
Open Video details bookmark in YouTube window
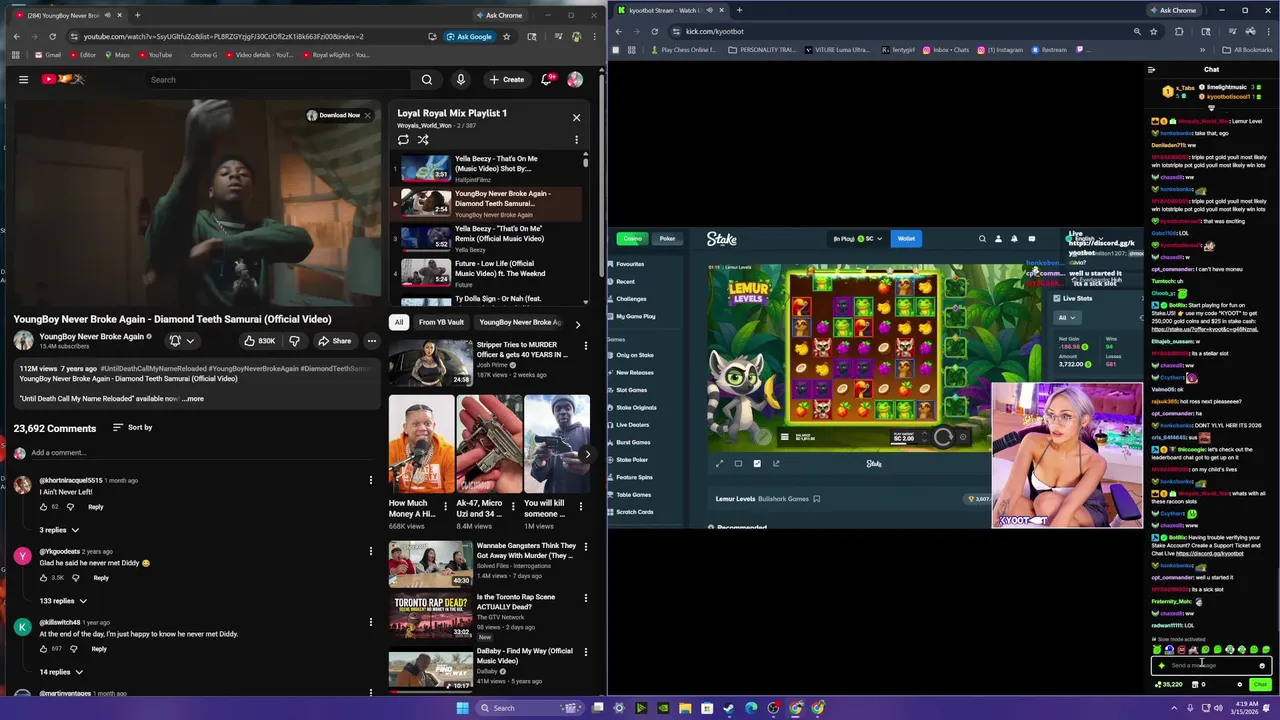pos(260,55)
